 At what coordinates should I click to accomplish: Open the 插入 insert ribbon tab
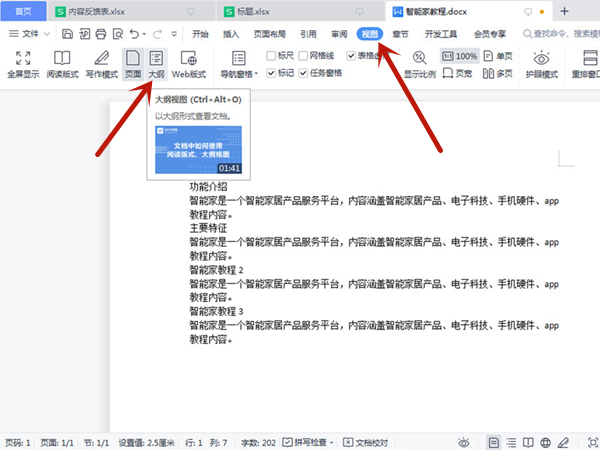coord(231,33)
